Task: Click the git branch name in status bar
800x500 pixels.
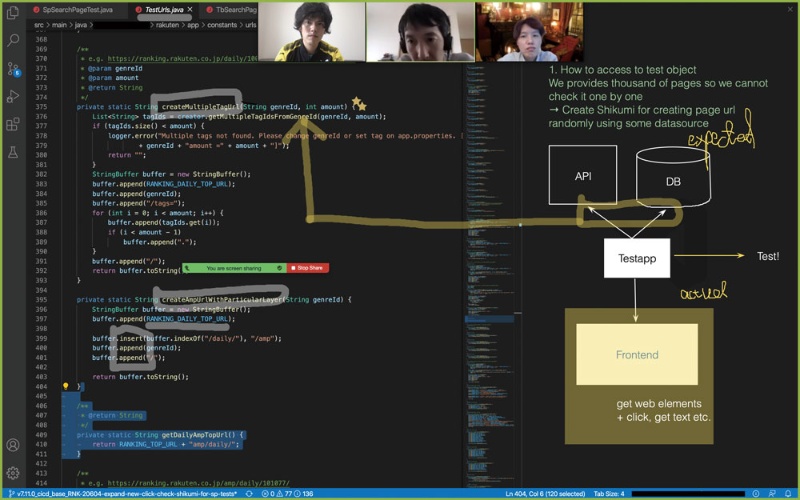Action: tap(125, 493)
